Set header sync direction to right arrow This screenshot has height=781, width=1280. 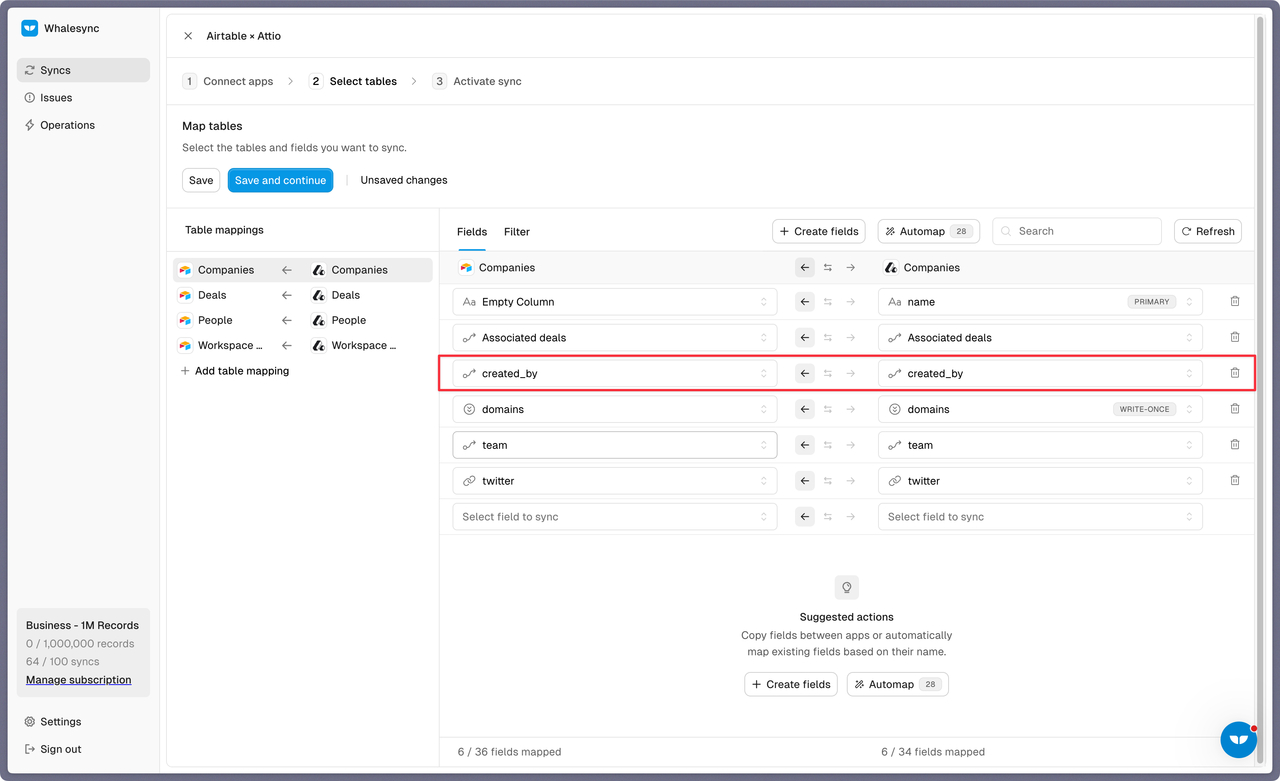point(851,267)
